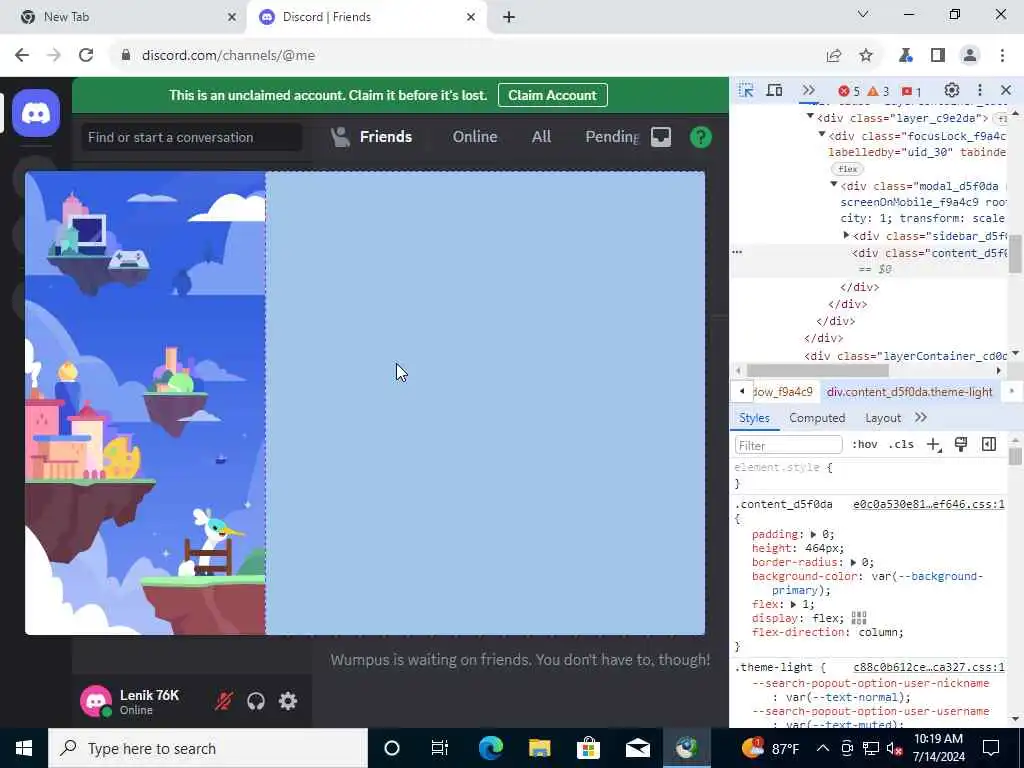Expand the sidebar_d5f div node

coord(846,235)
